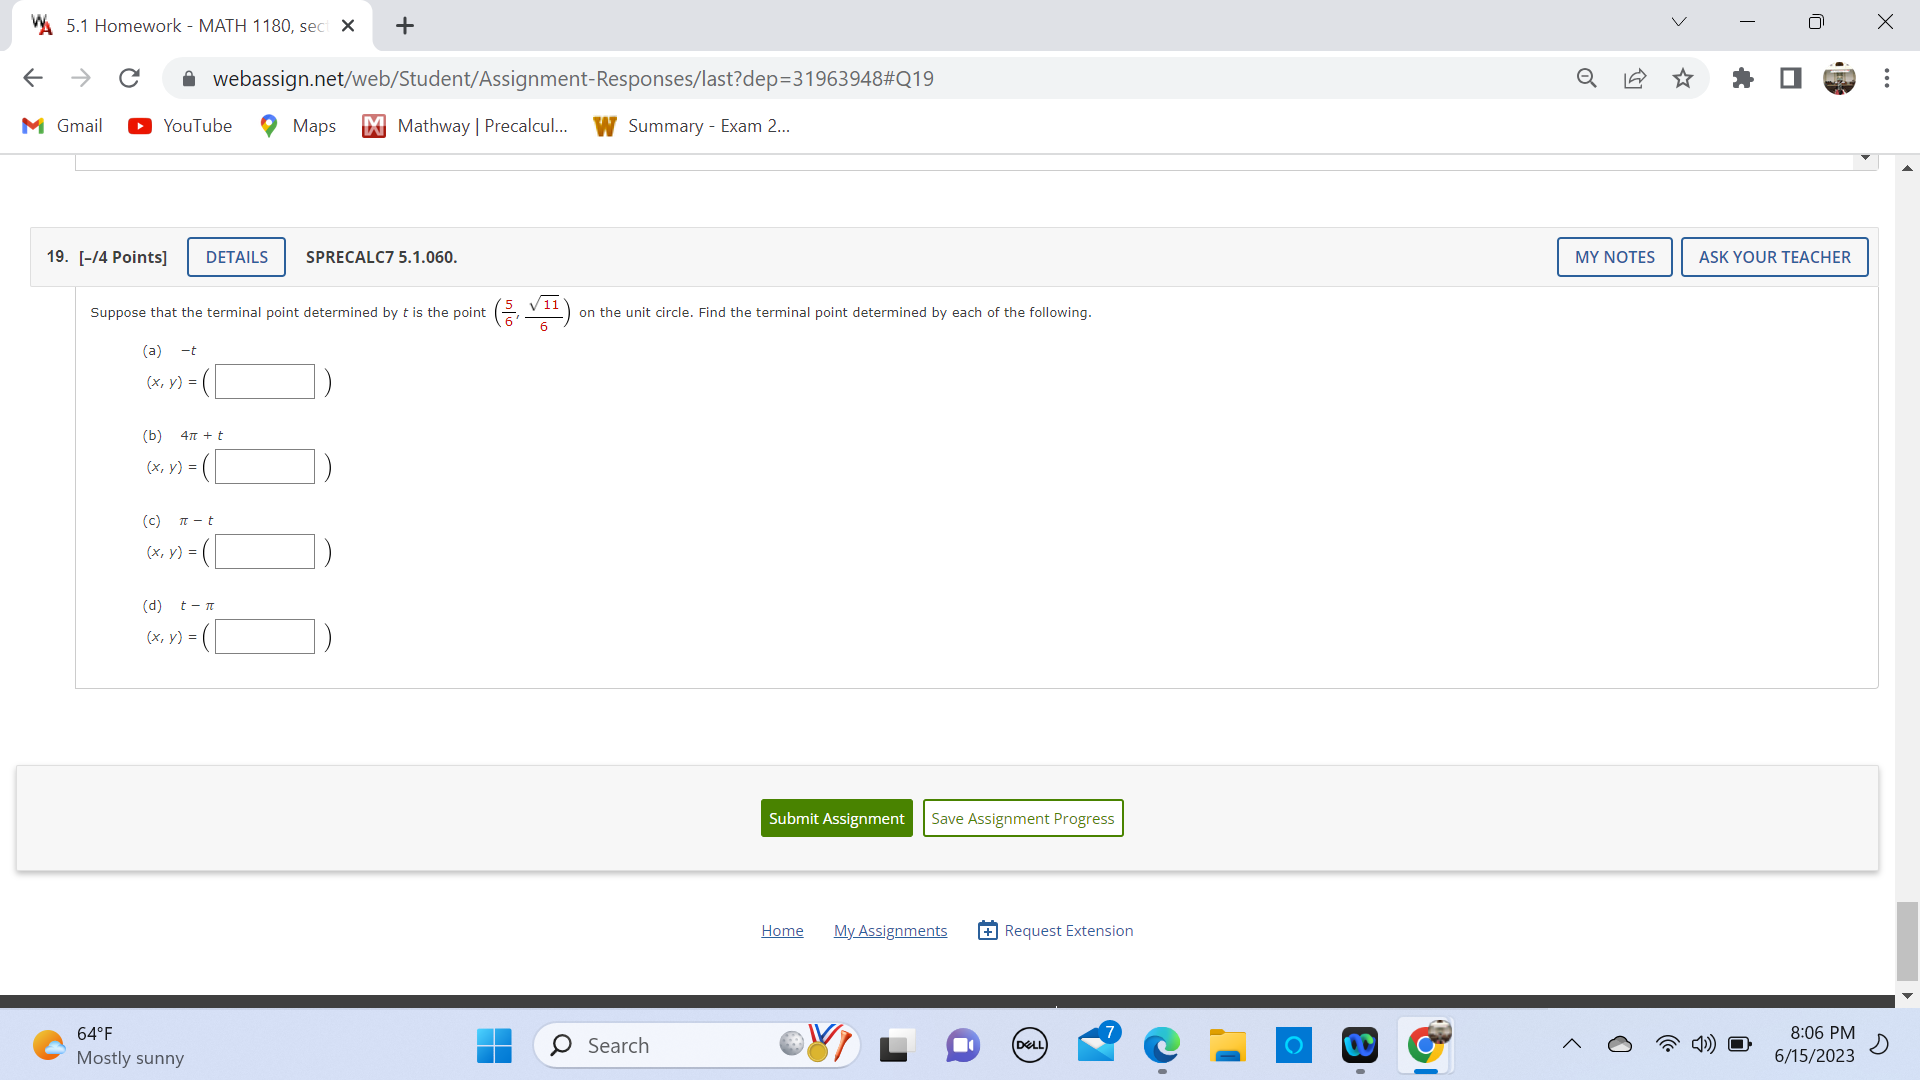Open the Request Extension calendar icon

click(987, 930)
